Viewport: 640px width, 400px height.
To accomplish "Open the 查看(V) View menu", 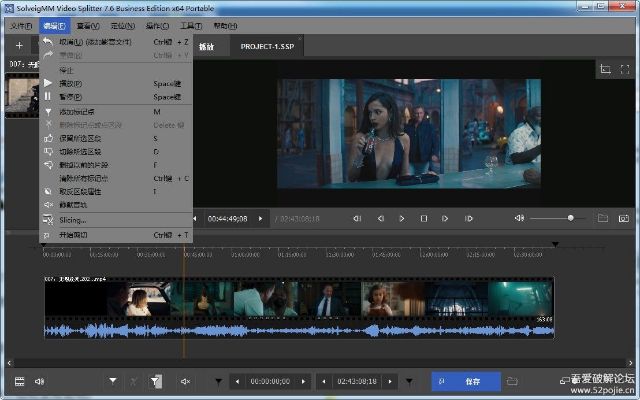I will point(88,26).
